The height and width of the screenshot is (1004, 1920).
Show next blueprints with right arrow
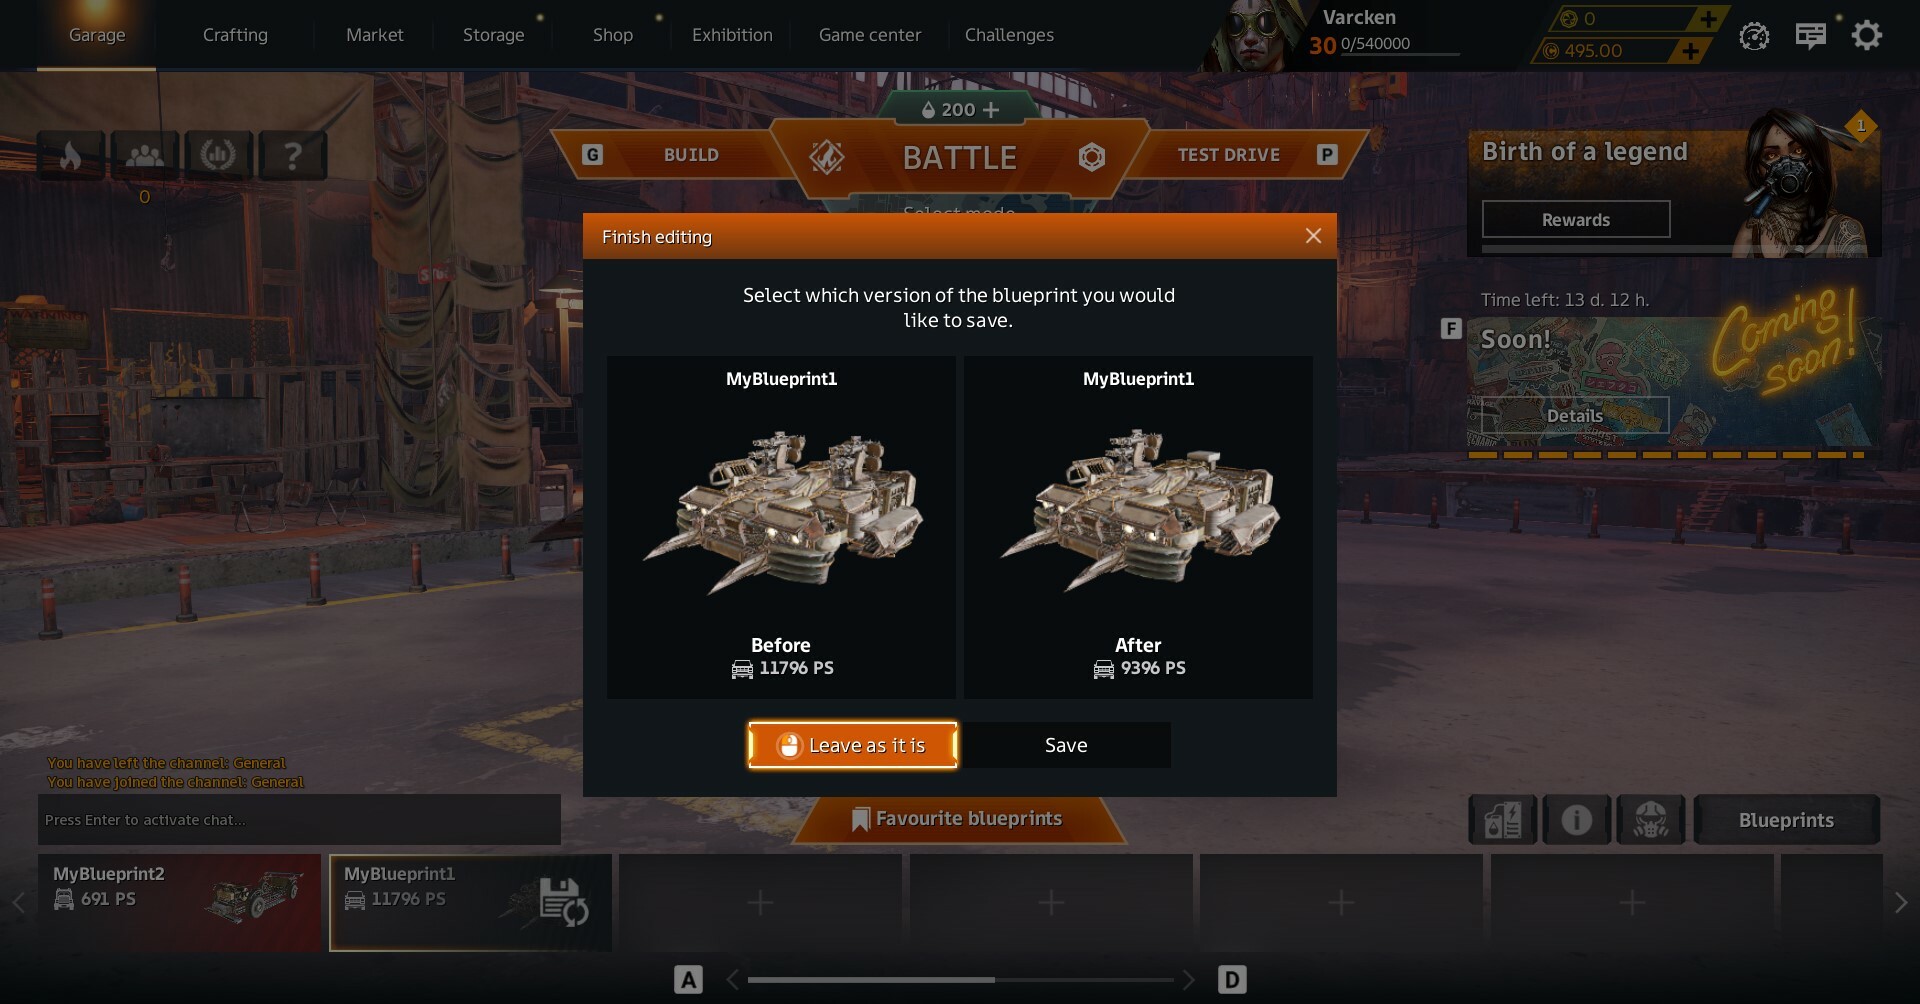[x=1900, y=903]
